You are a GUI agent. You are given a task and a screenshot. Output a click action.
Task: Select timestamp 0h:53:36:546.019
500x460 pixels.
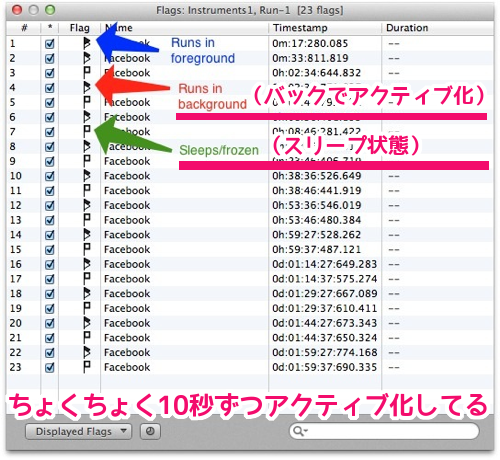[x=316, y=205]
